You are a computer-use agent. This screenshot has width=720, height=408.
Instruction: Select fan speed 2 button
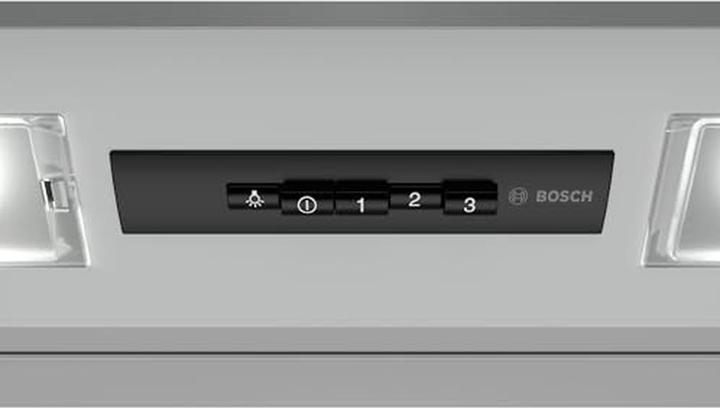(415, 198)
